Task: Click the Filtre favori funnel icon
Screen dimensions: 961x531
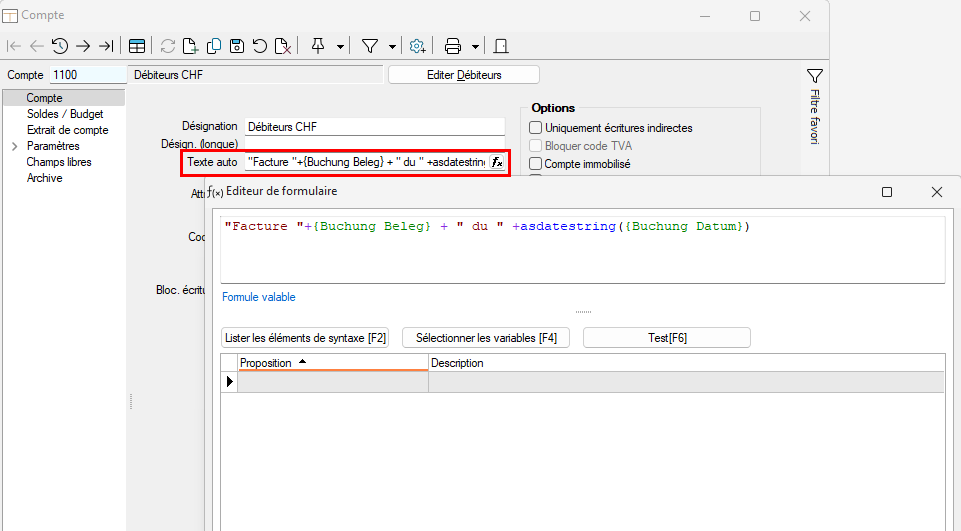Action: [814, 76]
